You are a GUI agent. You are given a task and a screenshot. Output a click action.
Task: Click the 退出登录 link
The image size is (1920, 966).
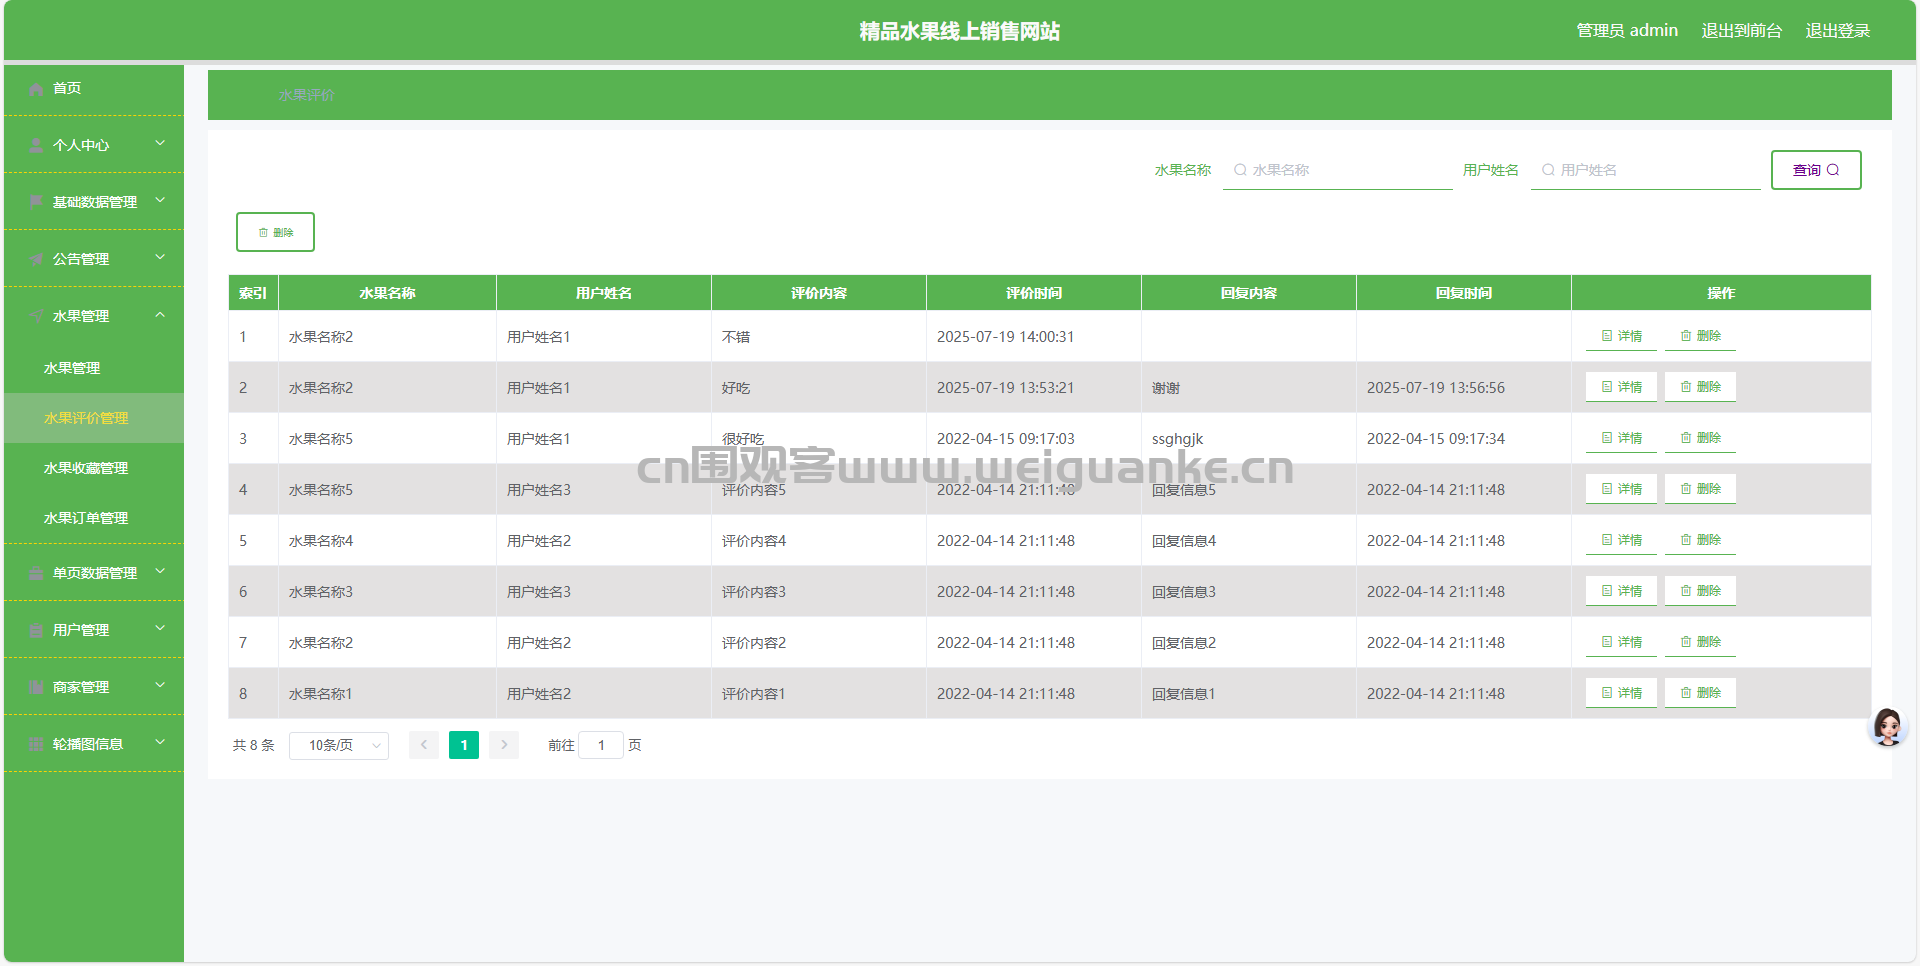pos(1837,31)
